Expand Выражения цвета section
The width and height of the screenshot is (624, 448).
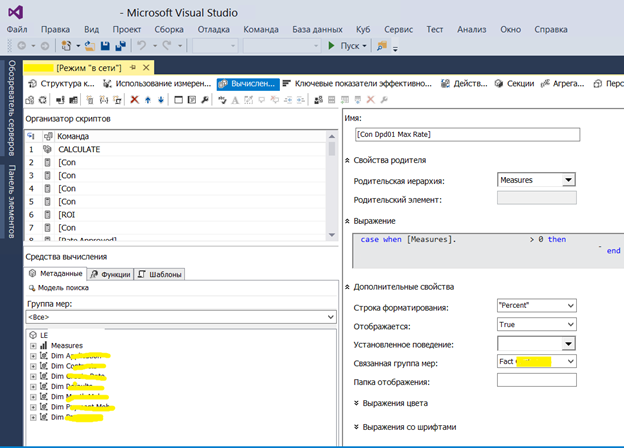coord(356,403)
